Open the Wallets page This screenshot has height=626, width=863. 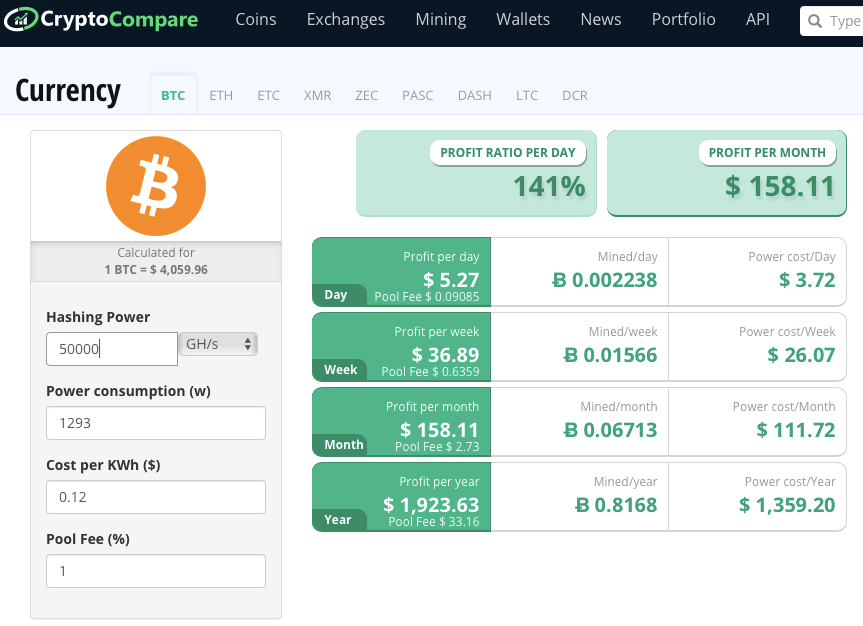click(x=523, y=20)
